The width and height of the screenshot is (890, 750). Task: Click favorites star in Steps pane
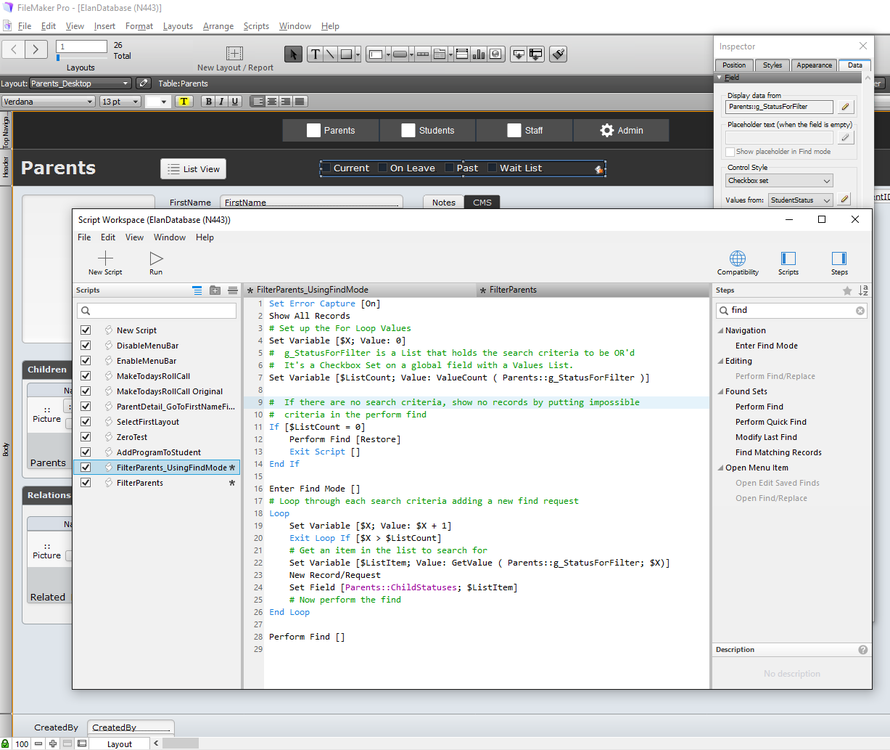tap(847, 291)
